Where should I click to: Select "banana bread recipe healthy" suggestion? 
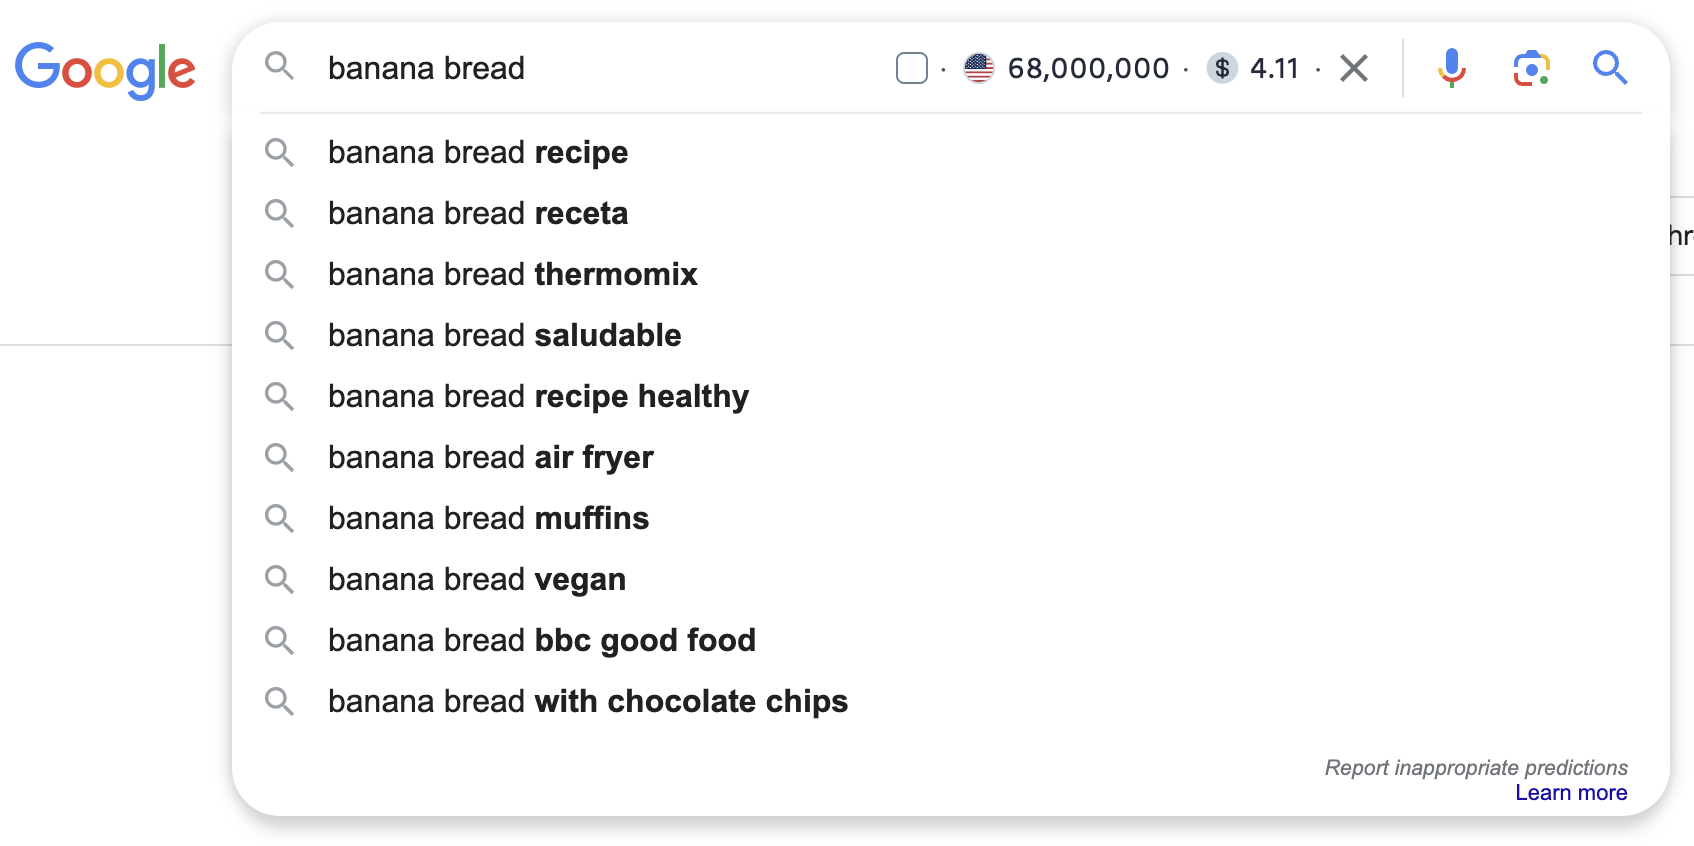(538, 397)
